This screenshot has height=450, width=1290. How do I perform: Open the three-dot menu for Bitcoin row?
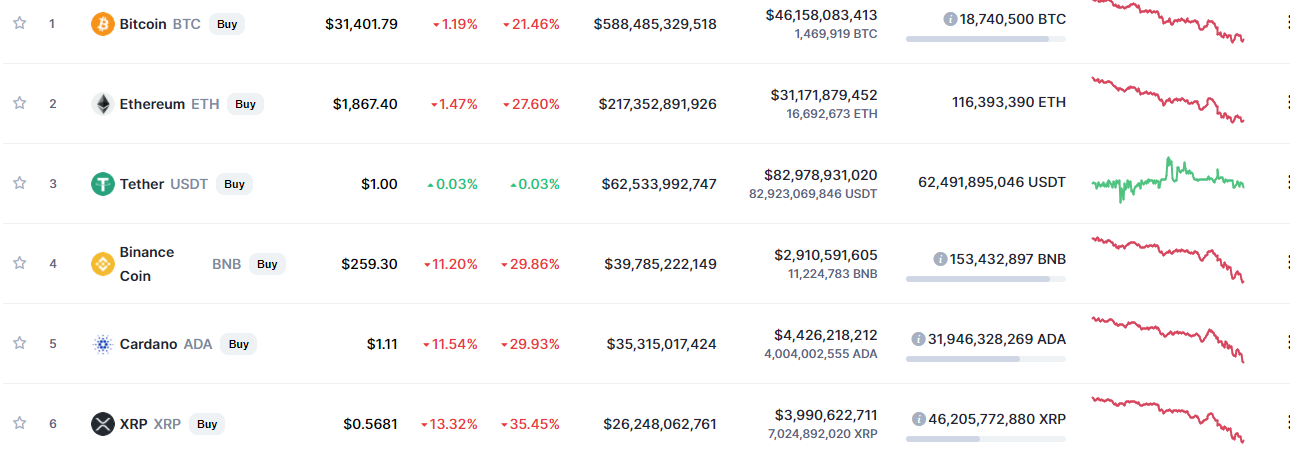click(x=1286, y=24)
